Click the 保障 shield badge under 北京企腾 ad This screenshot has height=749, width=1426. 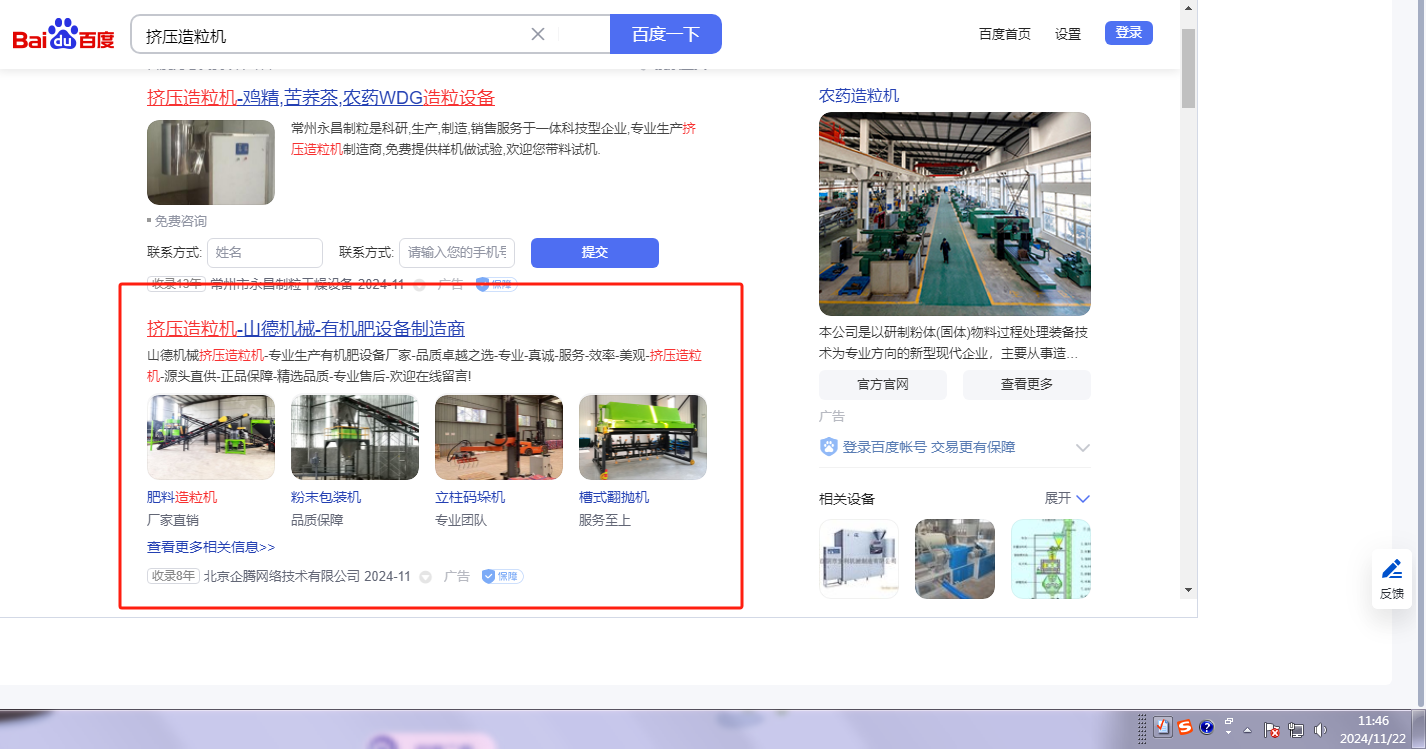click(502, 576)
